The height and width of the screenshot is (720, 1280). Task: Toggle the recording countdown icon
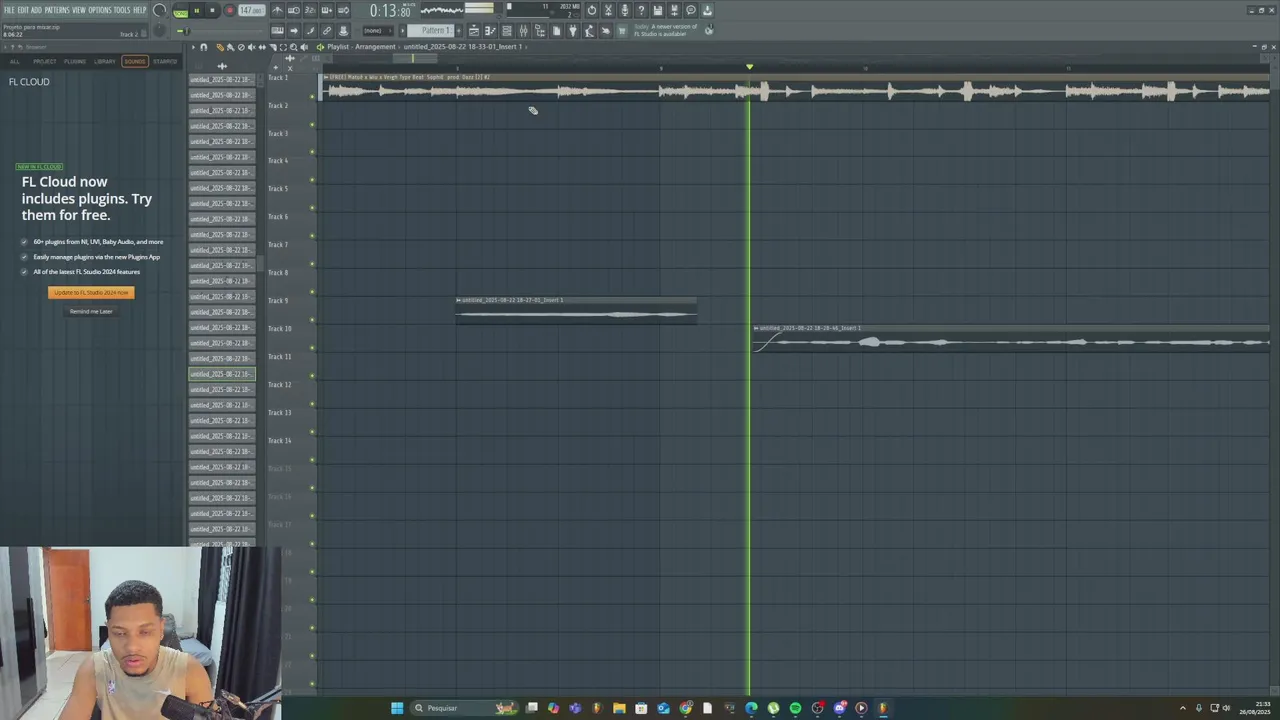click(x=310, y=10)
